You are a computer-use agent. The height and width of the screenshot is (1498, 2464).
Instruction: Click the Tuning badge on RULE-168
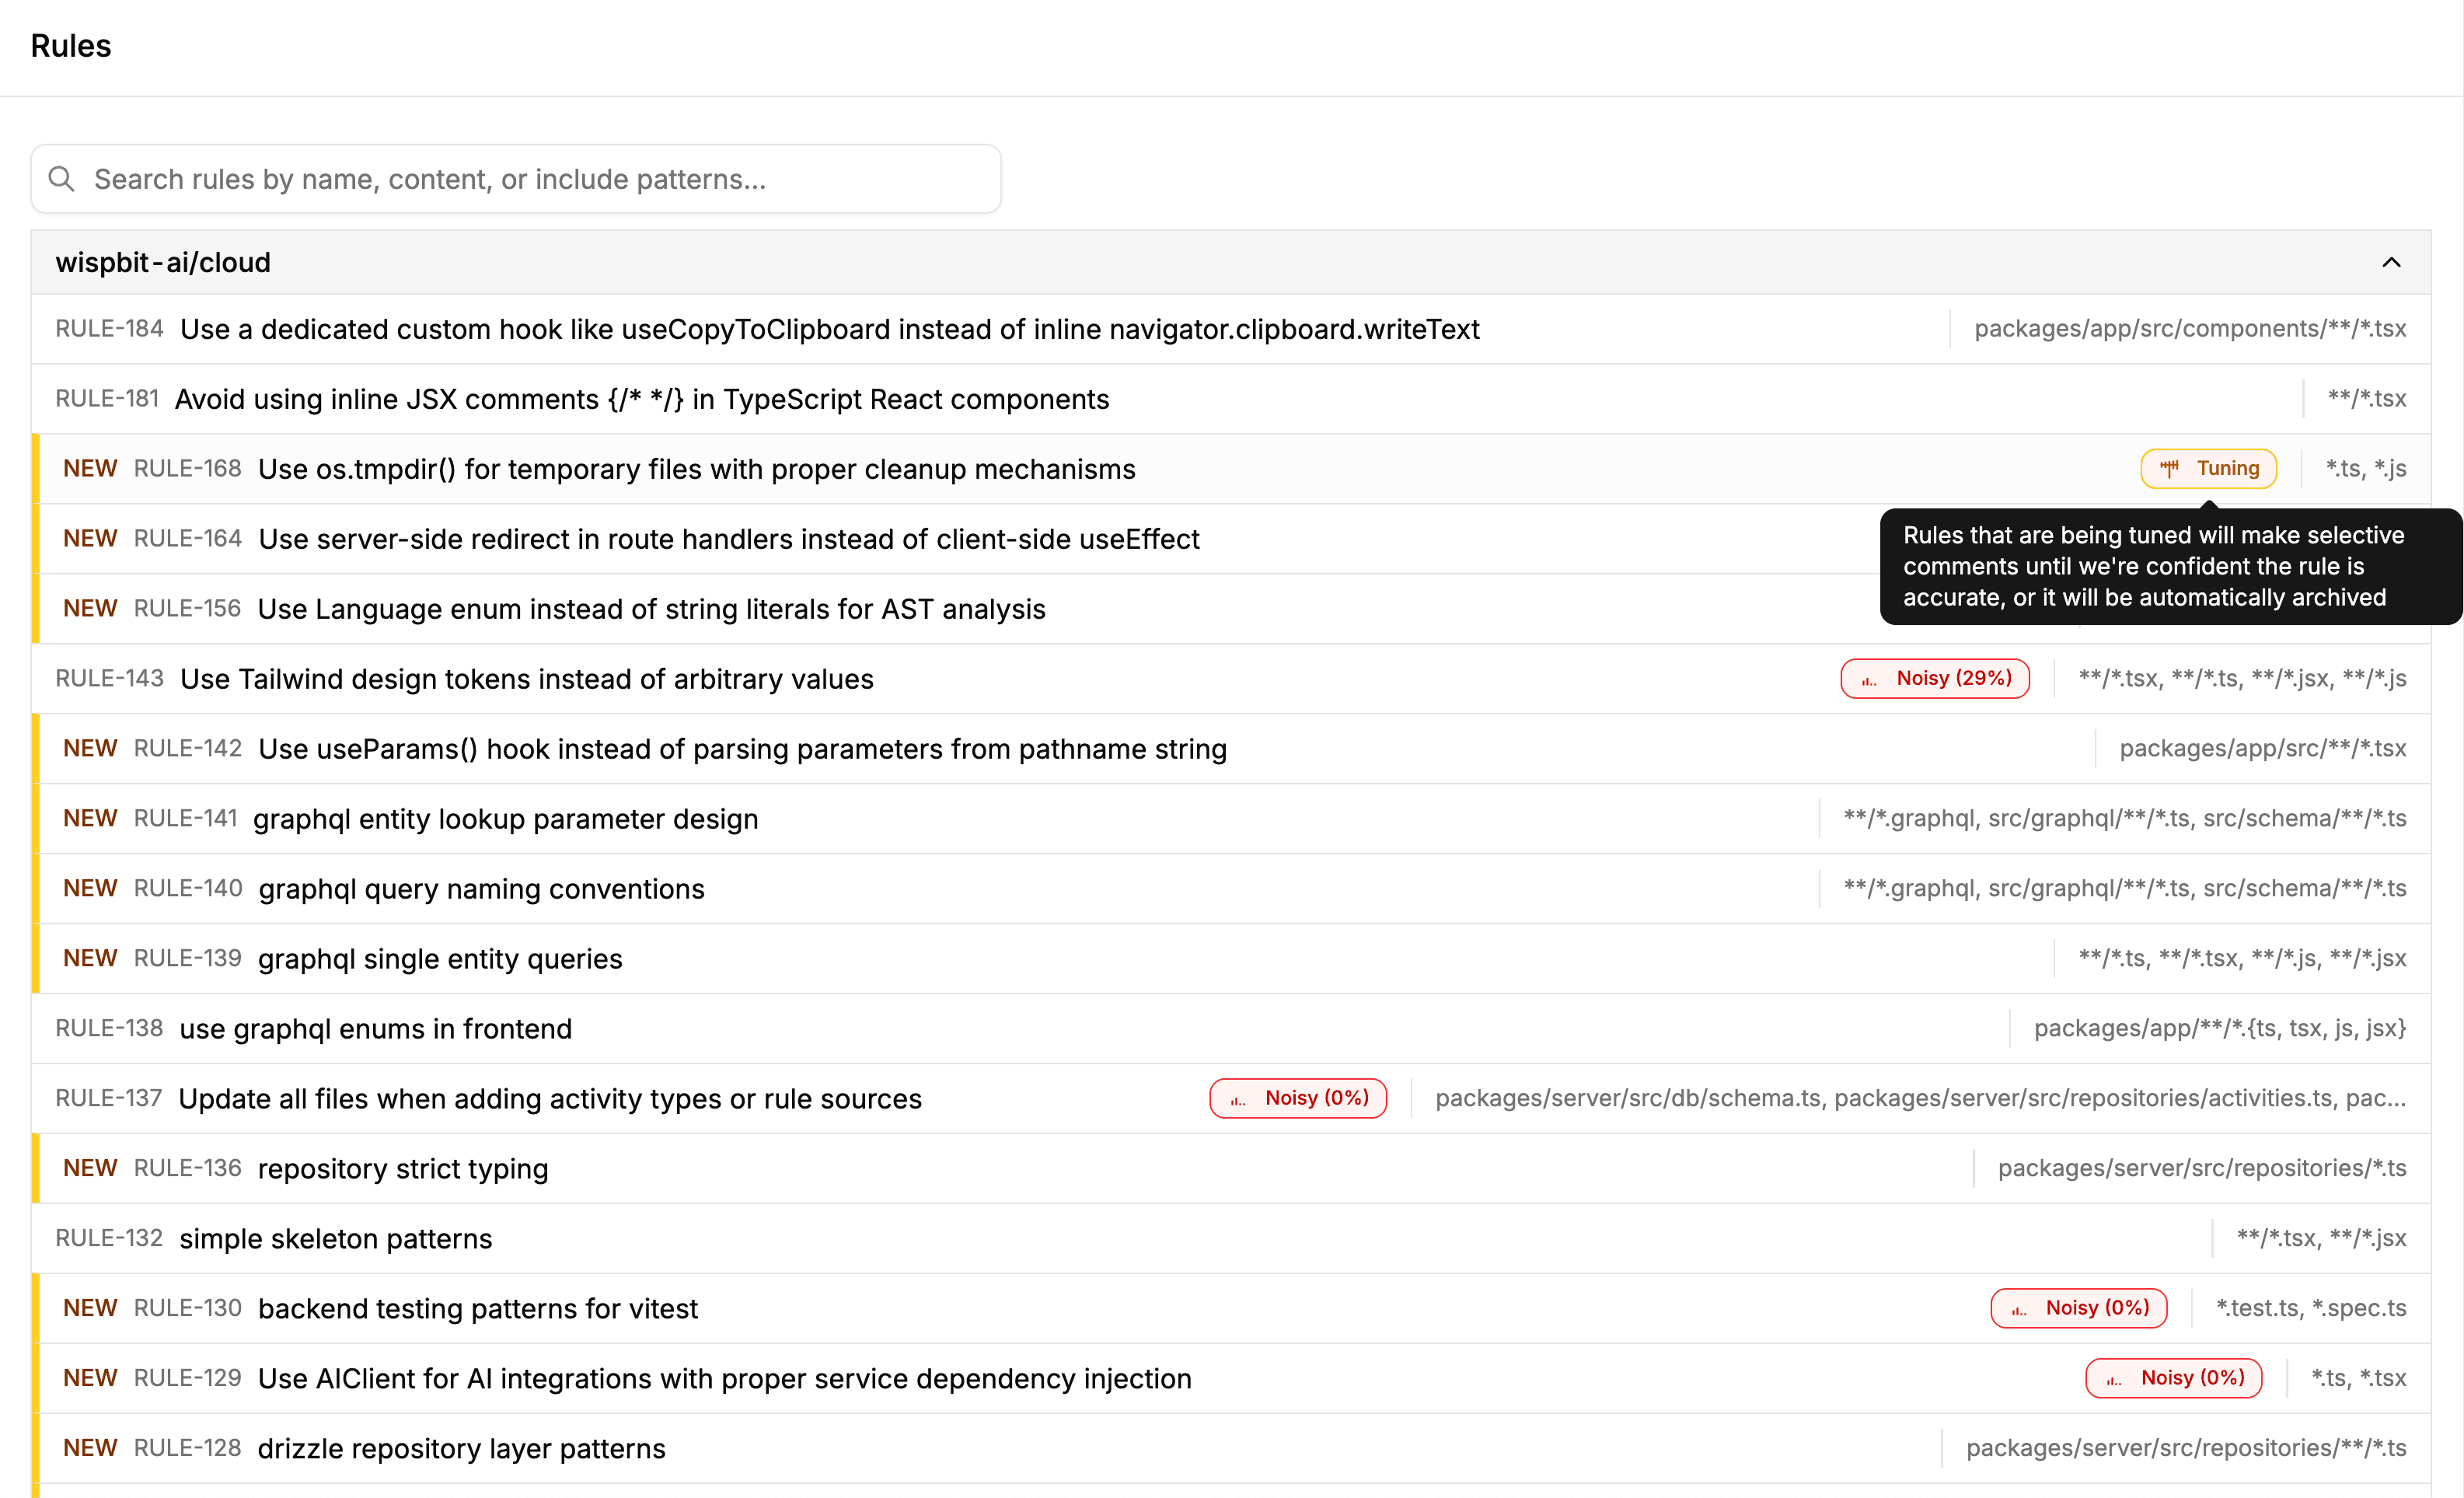click(x=2208, y=469)
